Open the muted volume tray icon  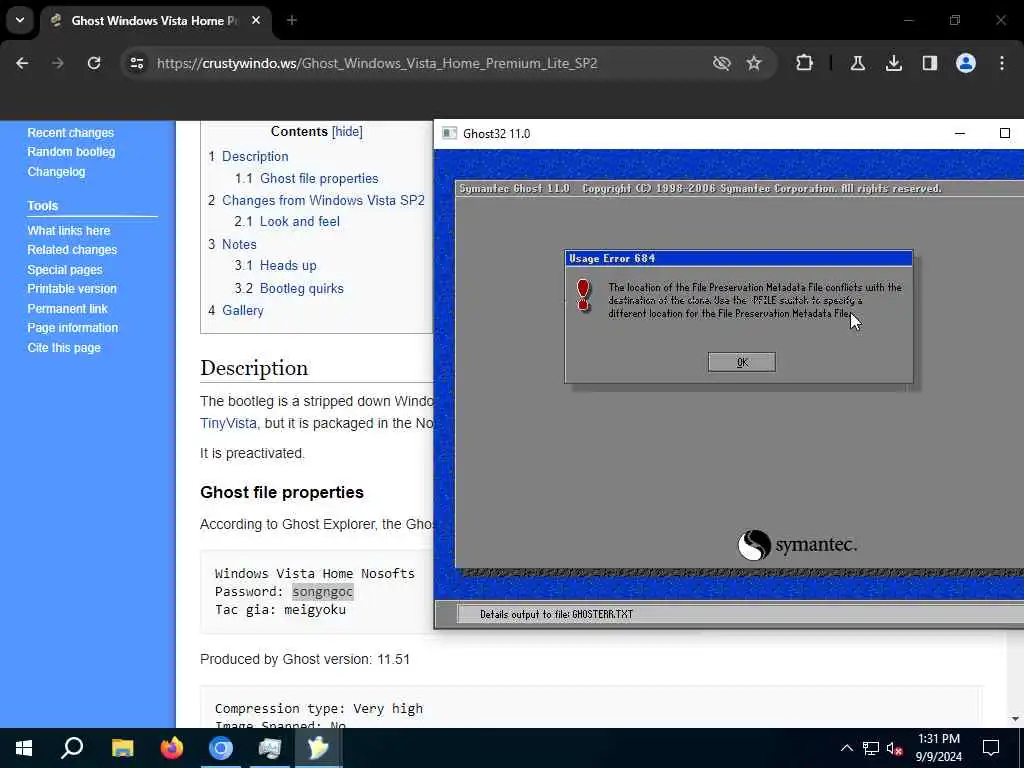coord(894,748)
